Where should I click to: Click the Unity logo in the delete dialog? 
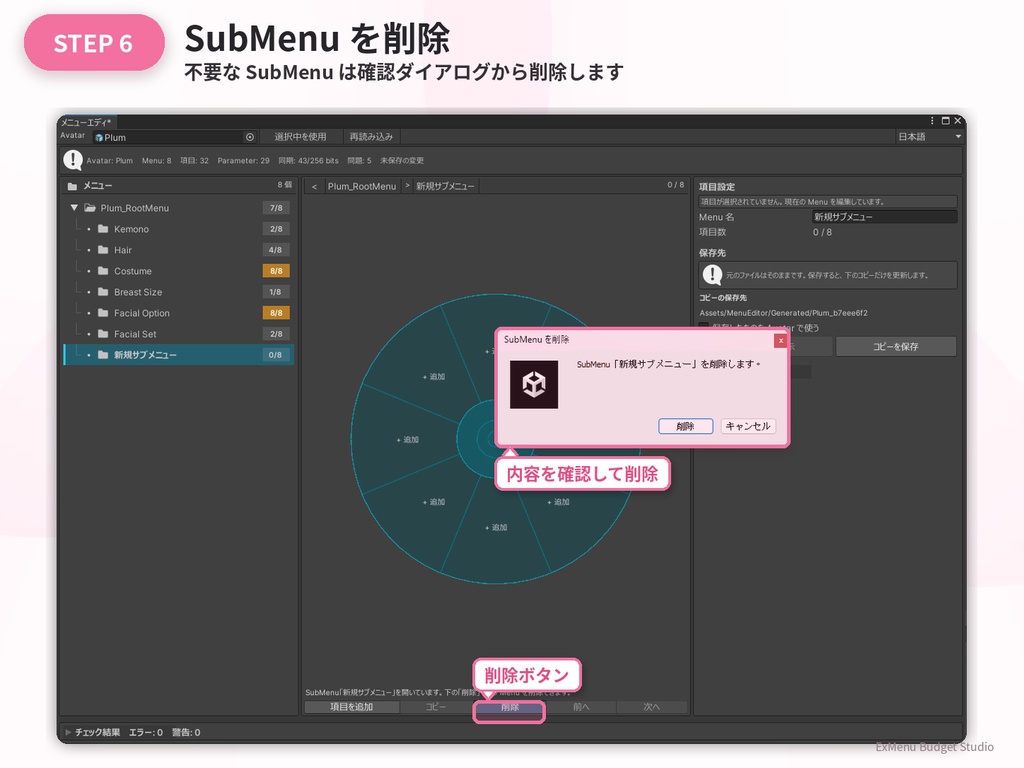[x=534, y=385]
